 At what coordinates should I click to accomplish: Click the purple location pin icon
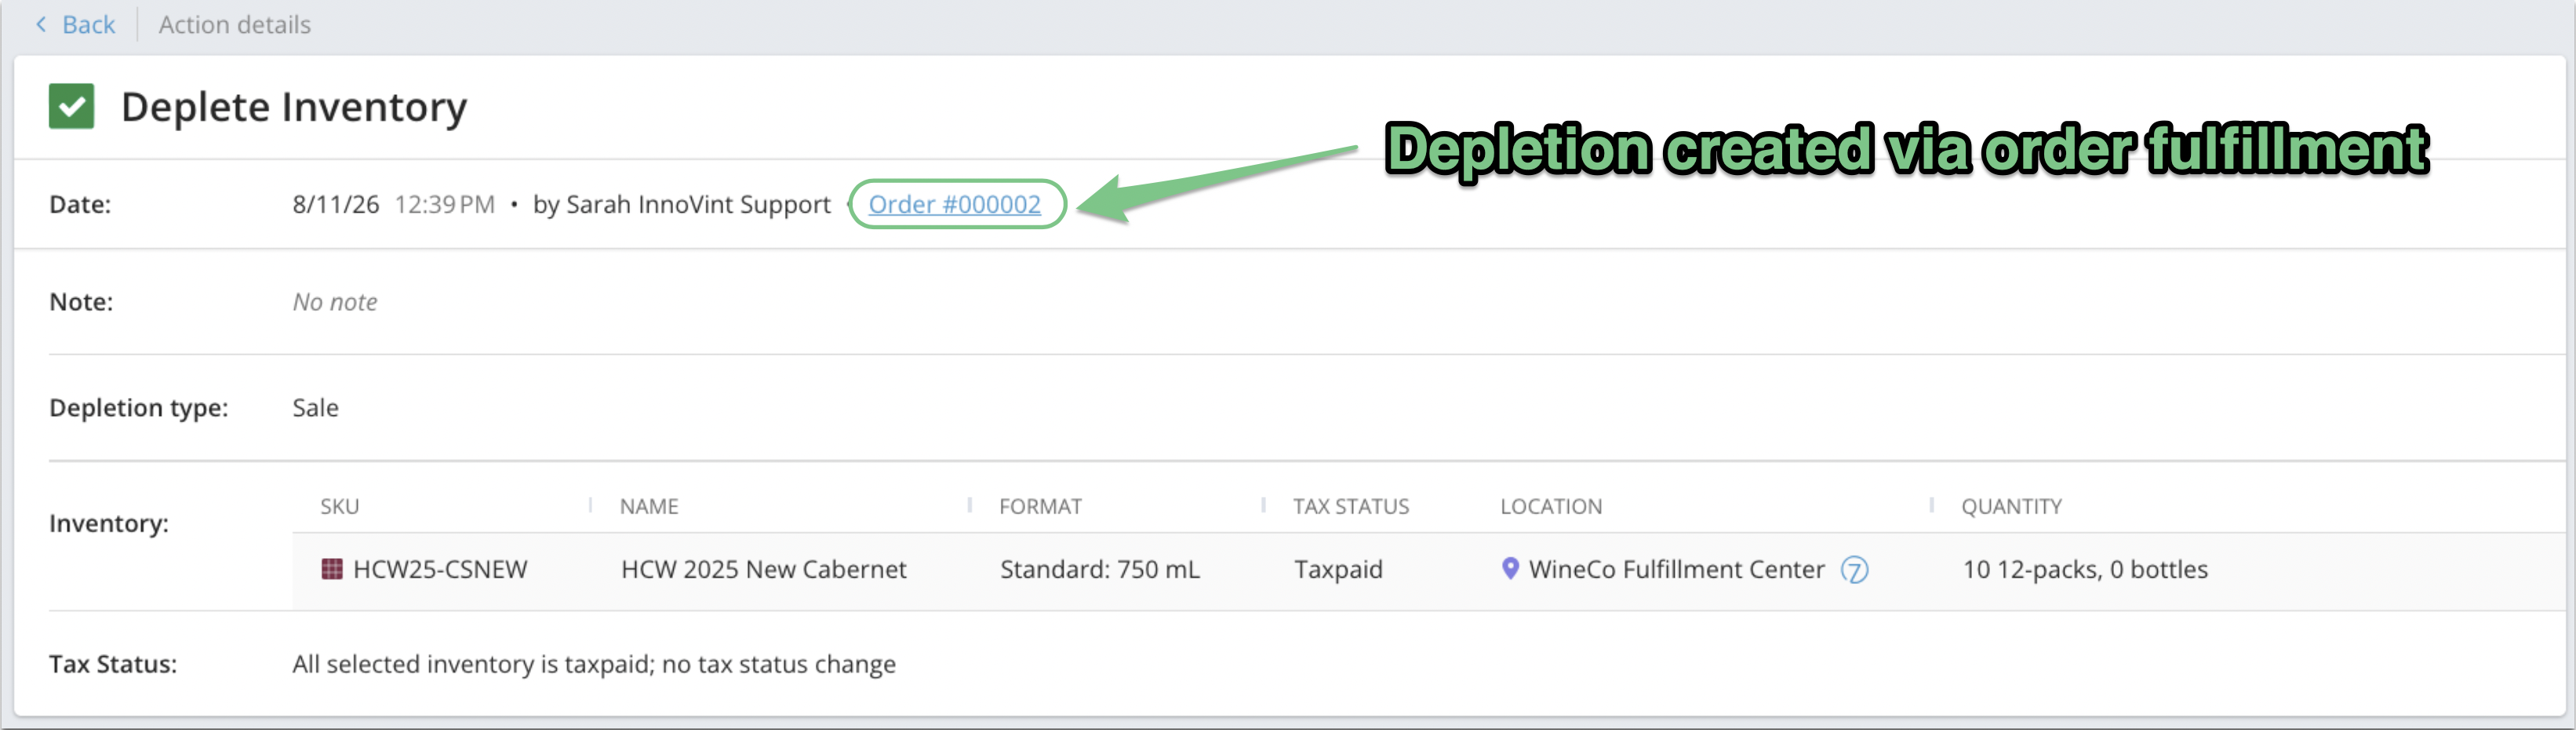(x=1510, y=568)
